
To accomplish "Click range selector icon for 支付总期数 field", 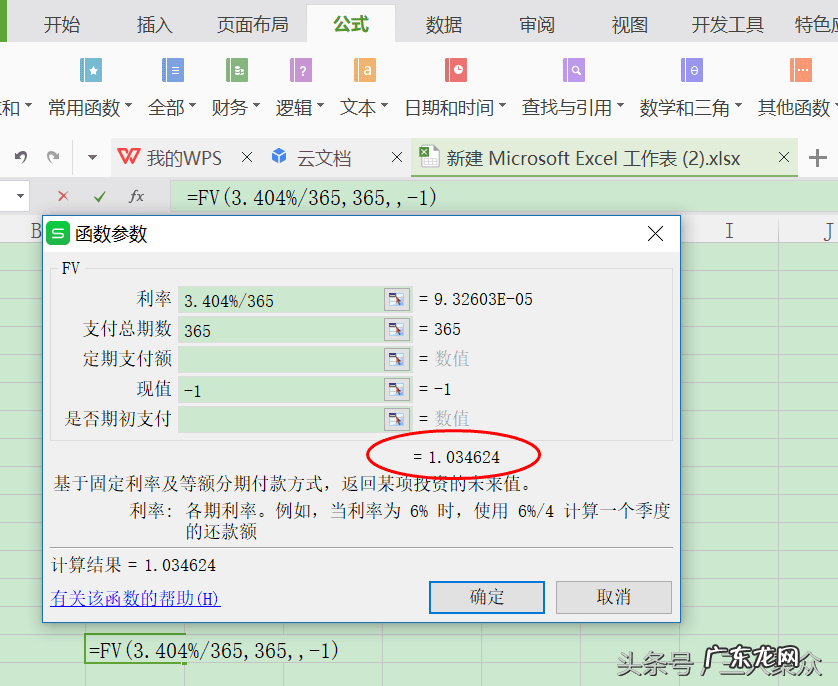I will 397,330.
